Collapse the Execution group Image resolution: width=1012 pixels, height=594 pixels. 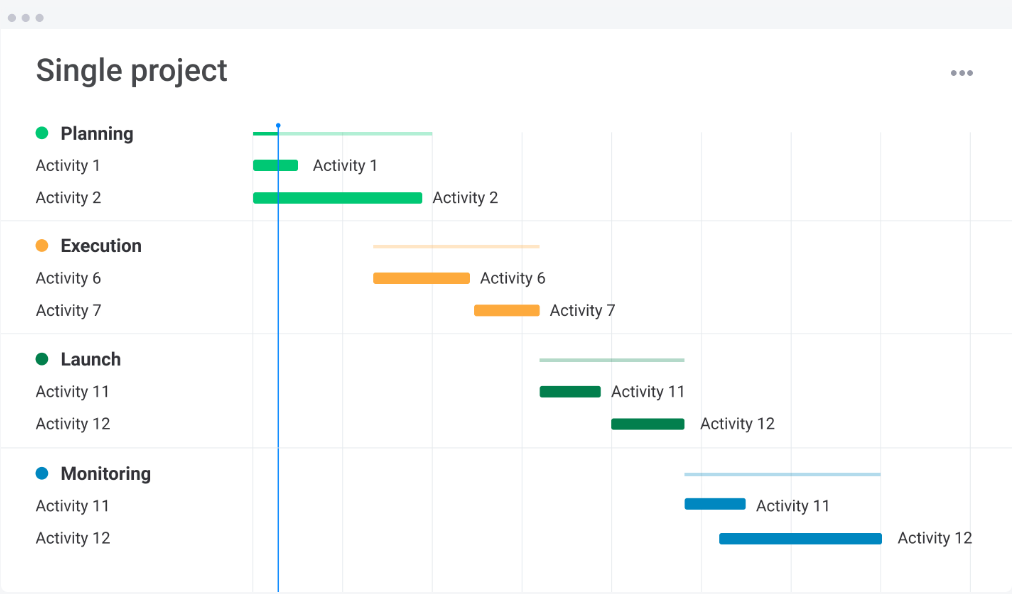click(101, 245)
